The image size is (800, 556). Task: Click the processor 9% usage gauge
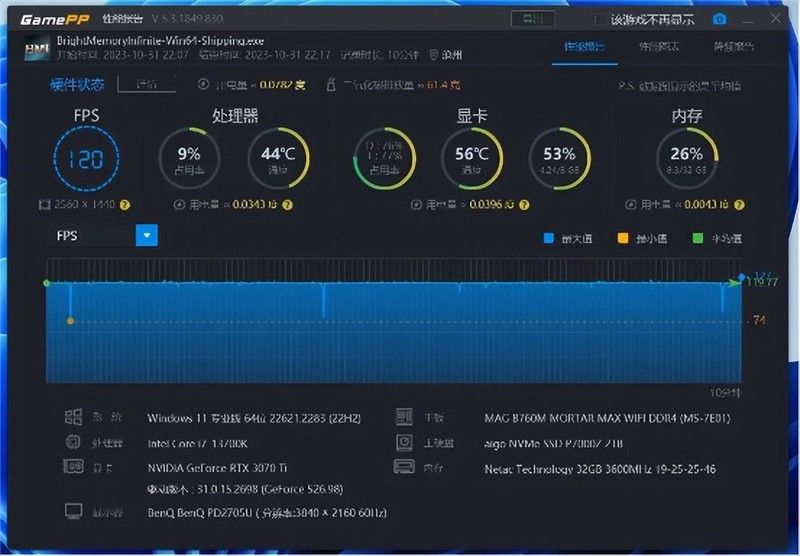tap(189, 159)
